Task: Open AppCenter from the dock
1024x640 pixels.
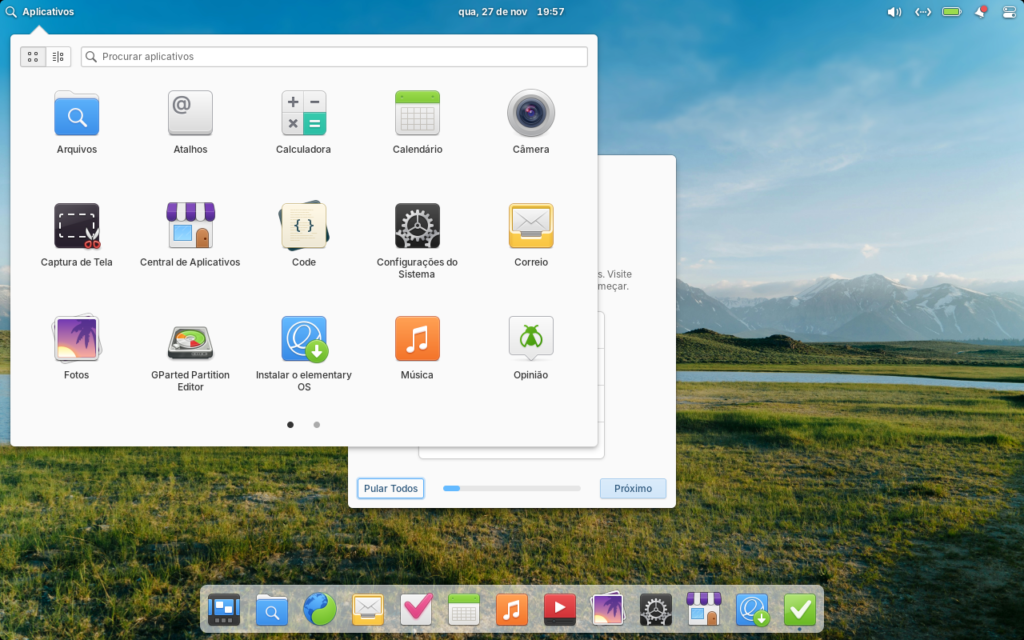Action: pos(704,609)
